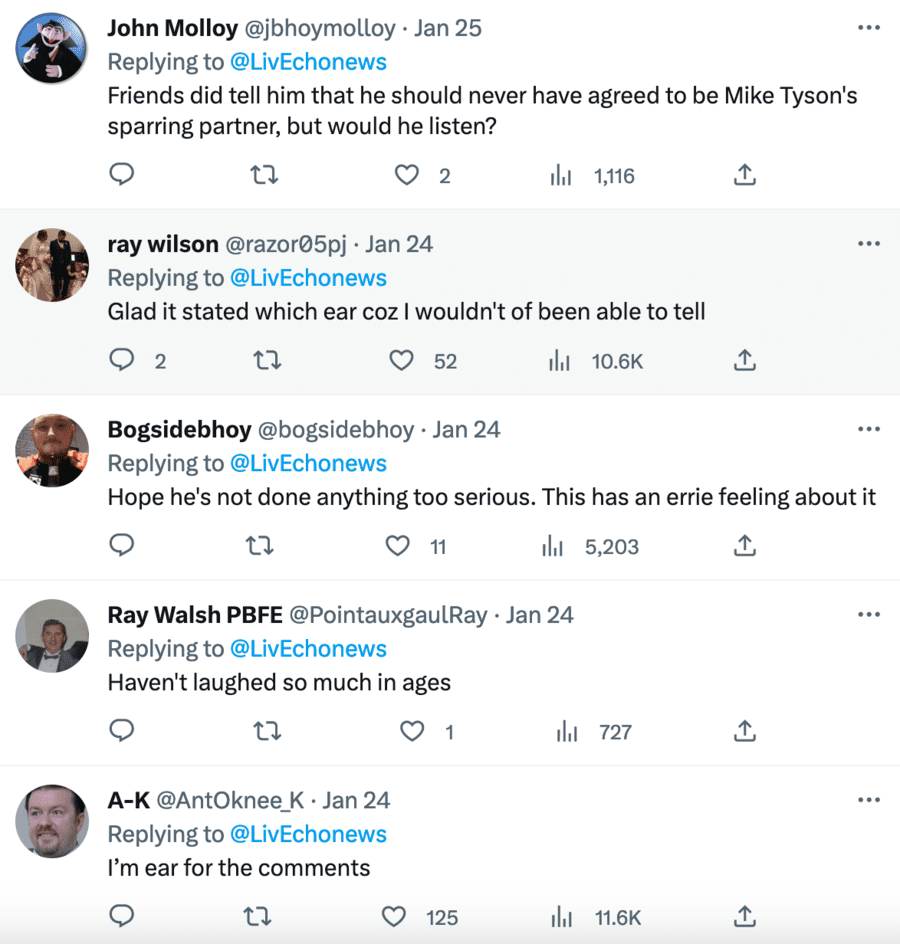
Task: Share John Molloy's tweet
Action: (744, 176)
